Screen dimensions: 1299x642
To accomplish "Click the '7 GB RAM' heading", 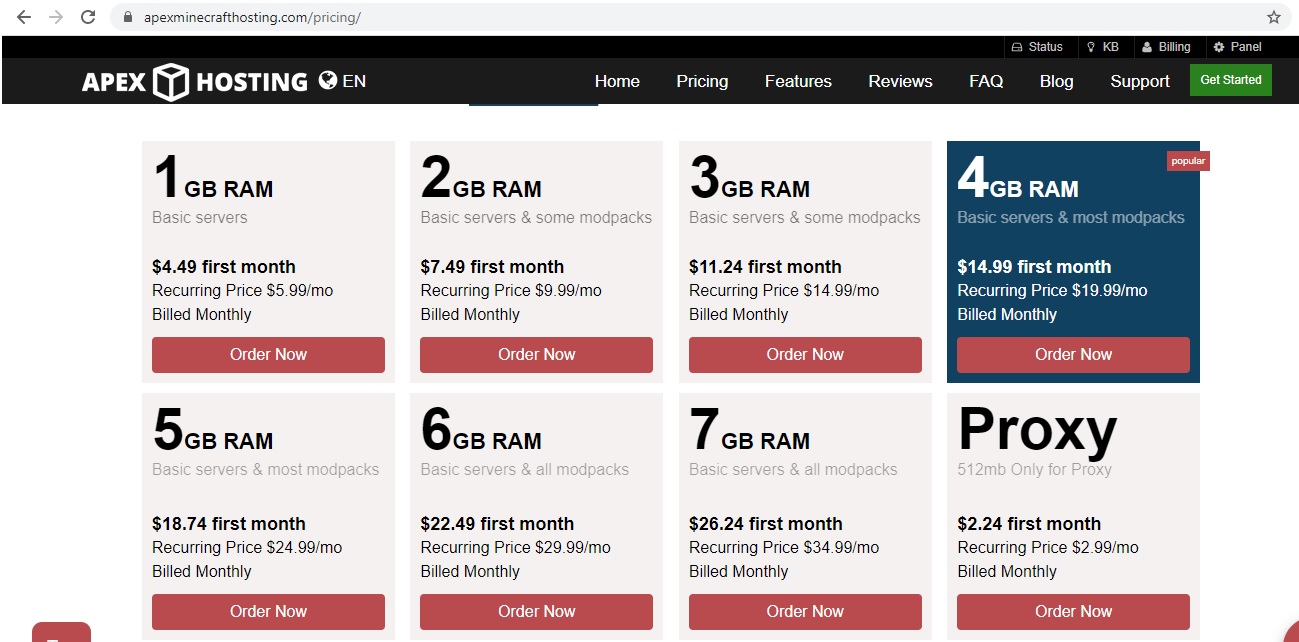I will (x=750, y=431).
